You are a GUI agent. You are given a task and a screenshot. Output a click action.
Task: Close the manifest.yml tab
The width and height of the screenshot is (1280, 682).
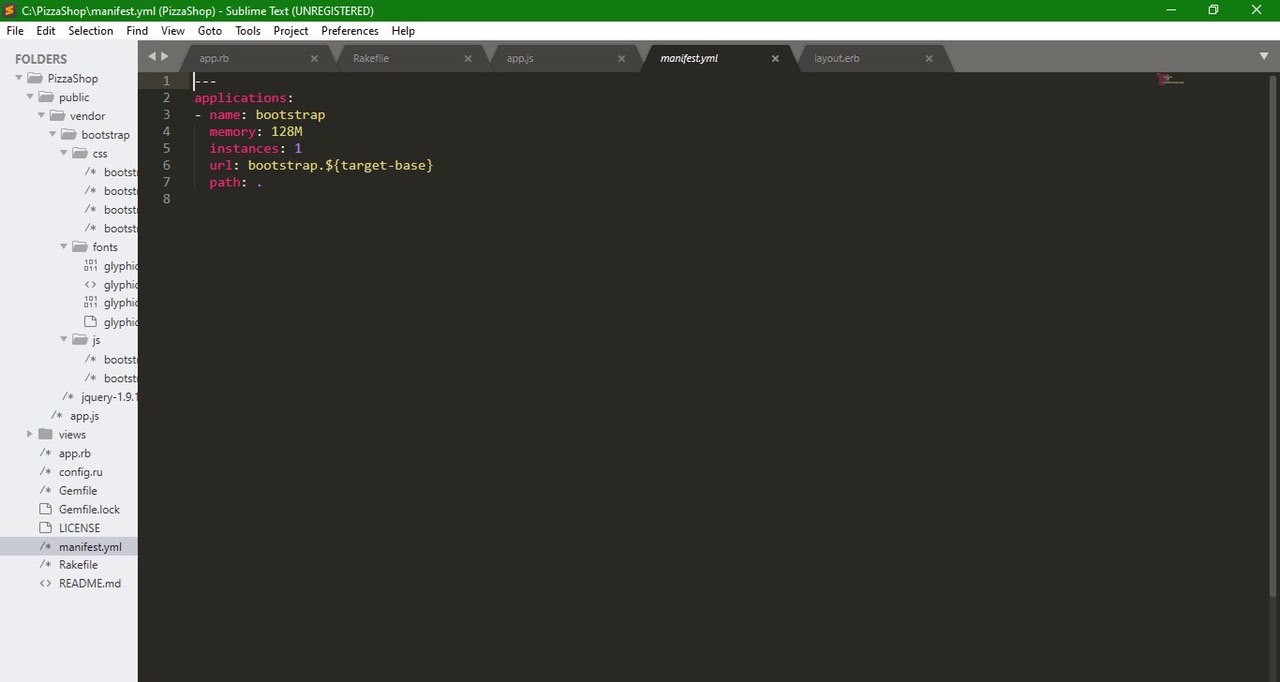(x=775, y=59)
